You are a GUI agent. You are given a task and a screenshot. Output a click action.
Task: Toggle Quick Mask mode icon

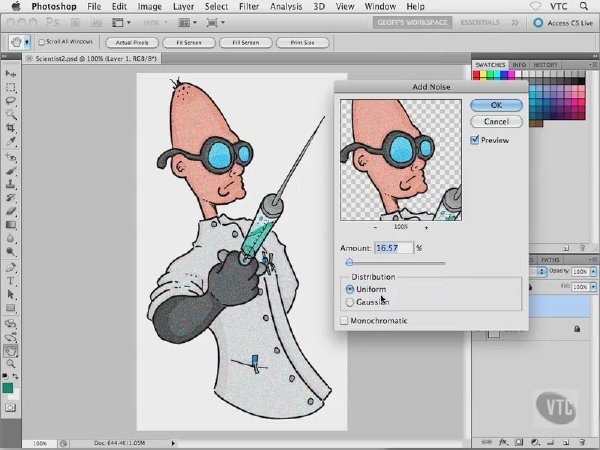[10, 408]
